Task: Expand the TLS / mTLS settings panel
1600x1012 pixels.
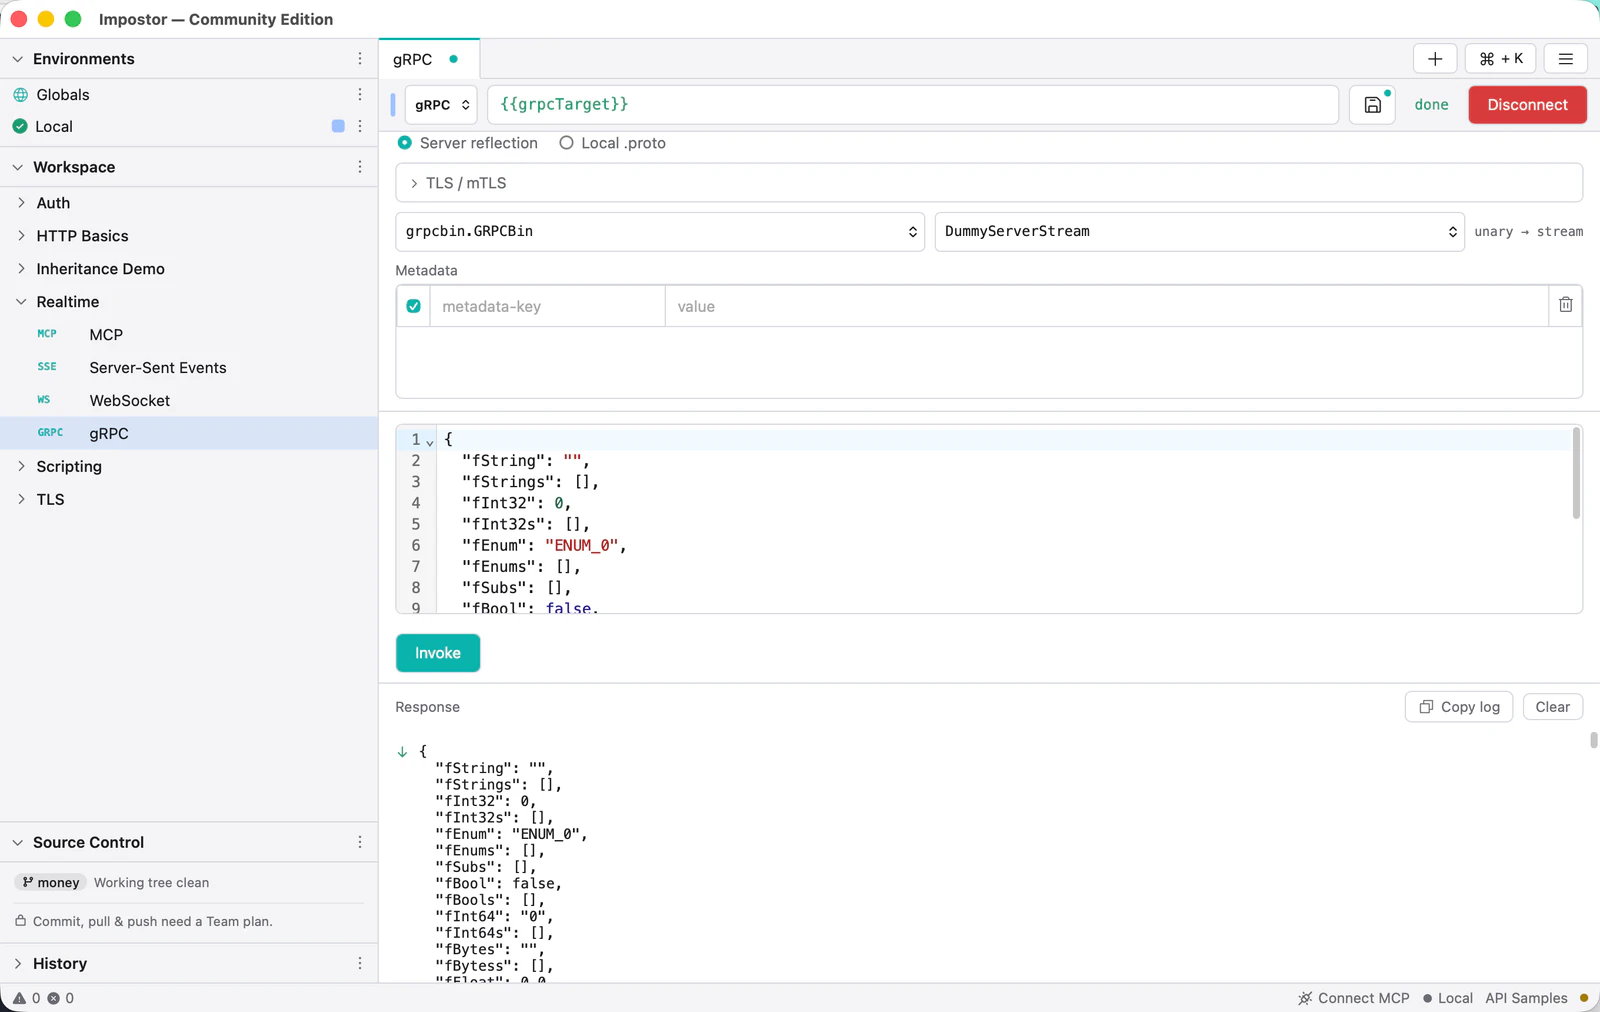Action: click(x=988, y=183)
